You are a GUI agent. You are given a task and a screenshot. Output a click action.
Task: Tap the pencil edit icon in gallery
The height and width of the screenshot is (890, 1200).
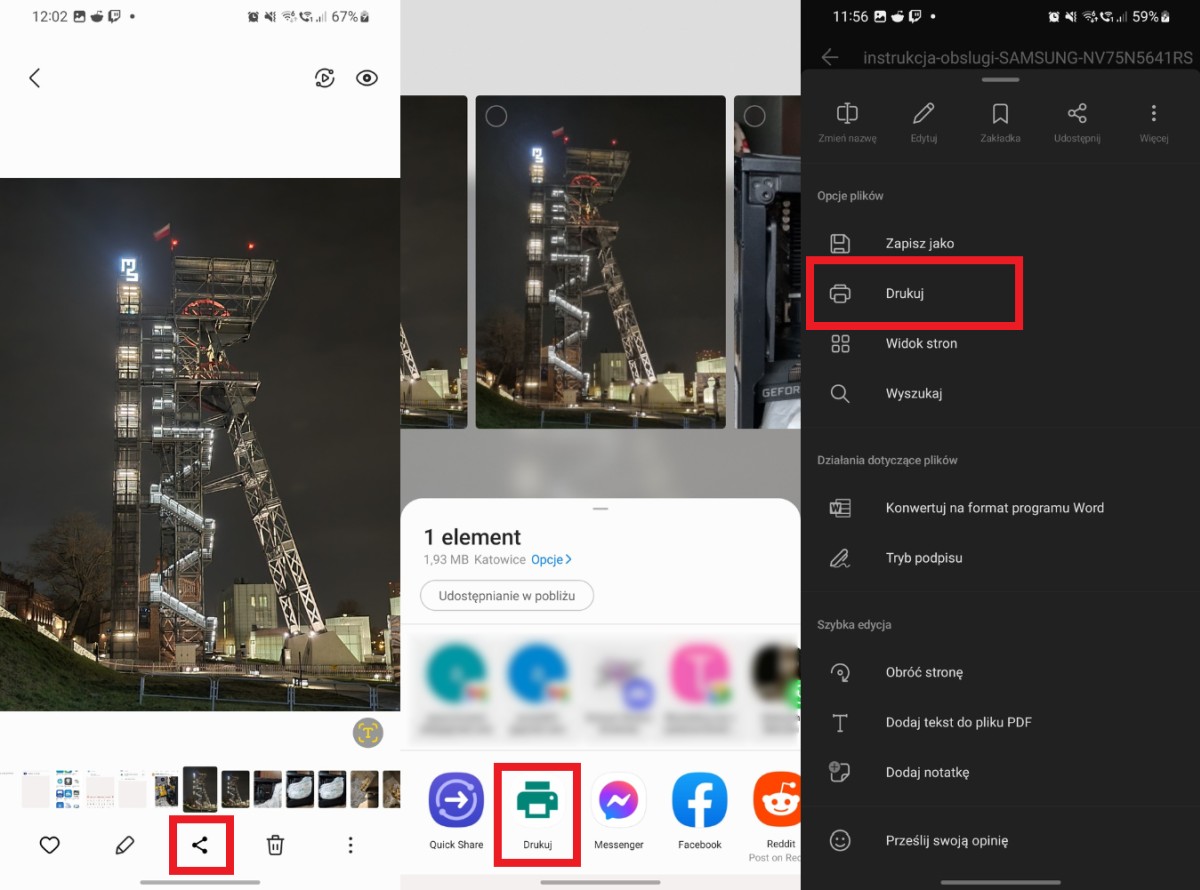click(125, 845)
